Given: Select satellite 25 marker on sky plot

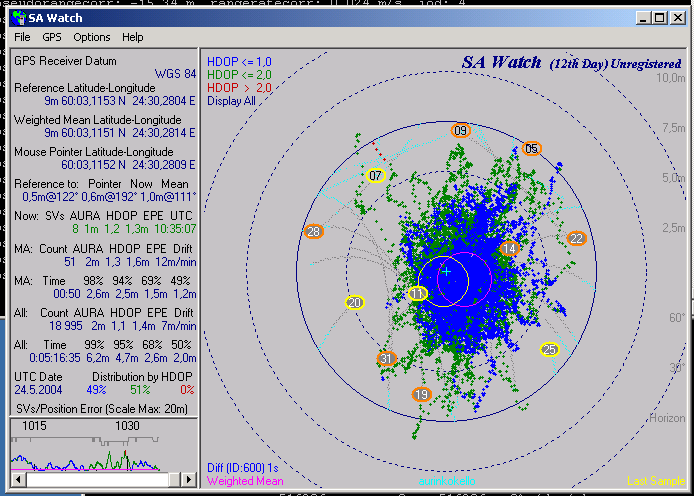Looking at the screenshot, I should (x=550, y=350).
